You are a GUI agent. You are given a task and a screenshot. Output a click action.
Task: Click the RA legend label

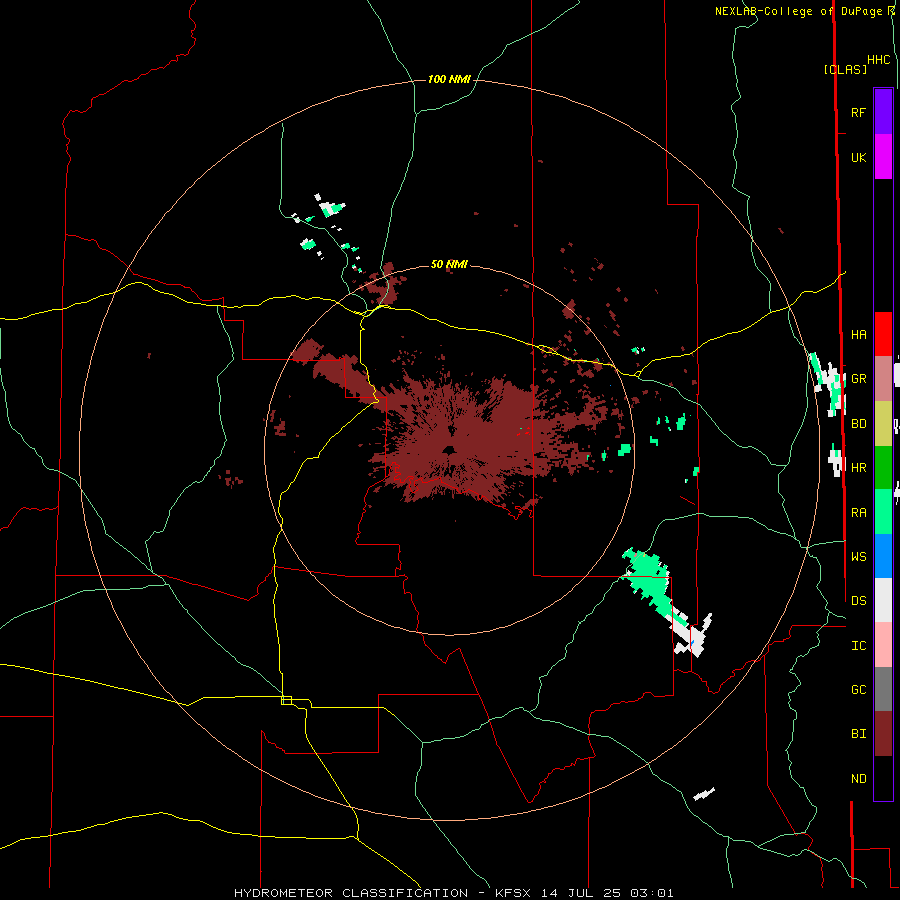[859, 513]
